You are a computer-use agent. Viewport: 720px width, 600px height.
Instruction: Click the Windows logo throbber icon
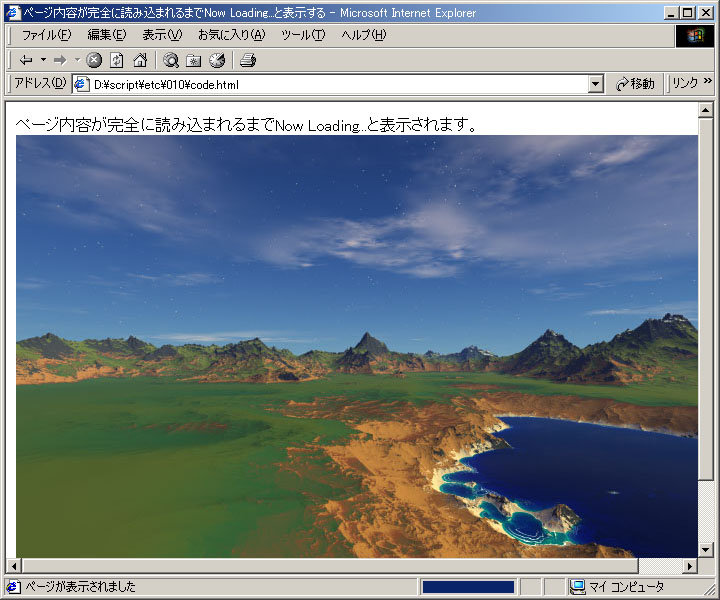click(695, 36)
